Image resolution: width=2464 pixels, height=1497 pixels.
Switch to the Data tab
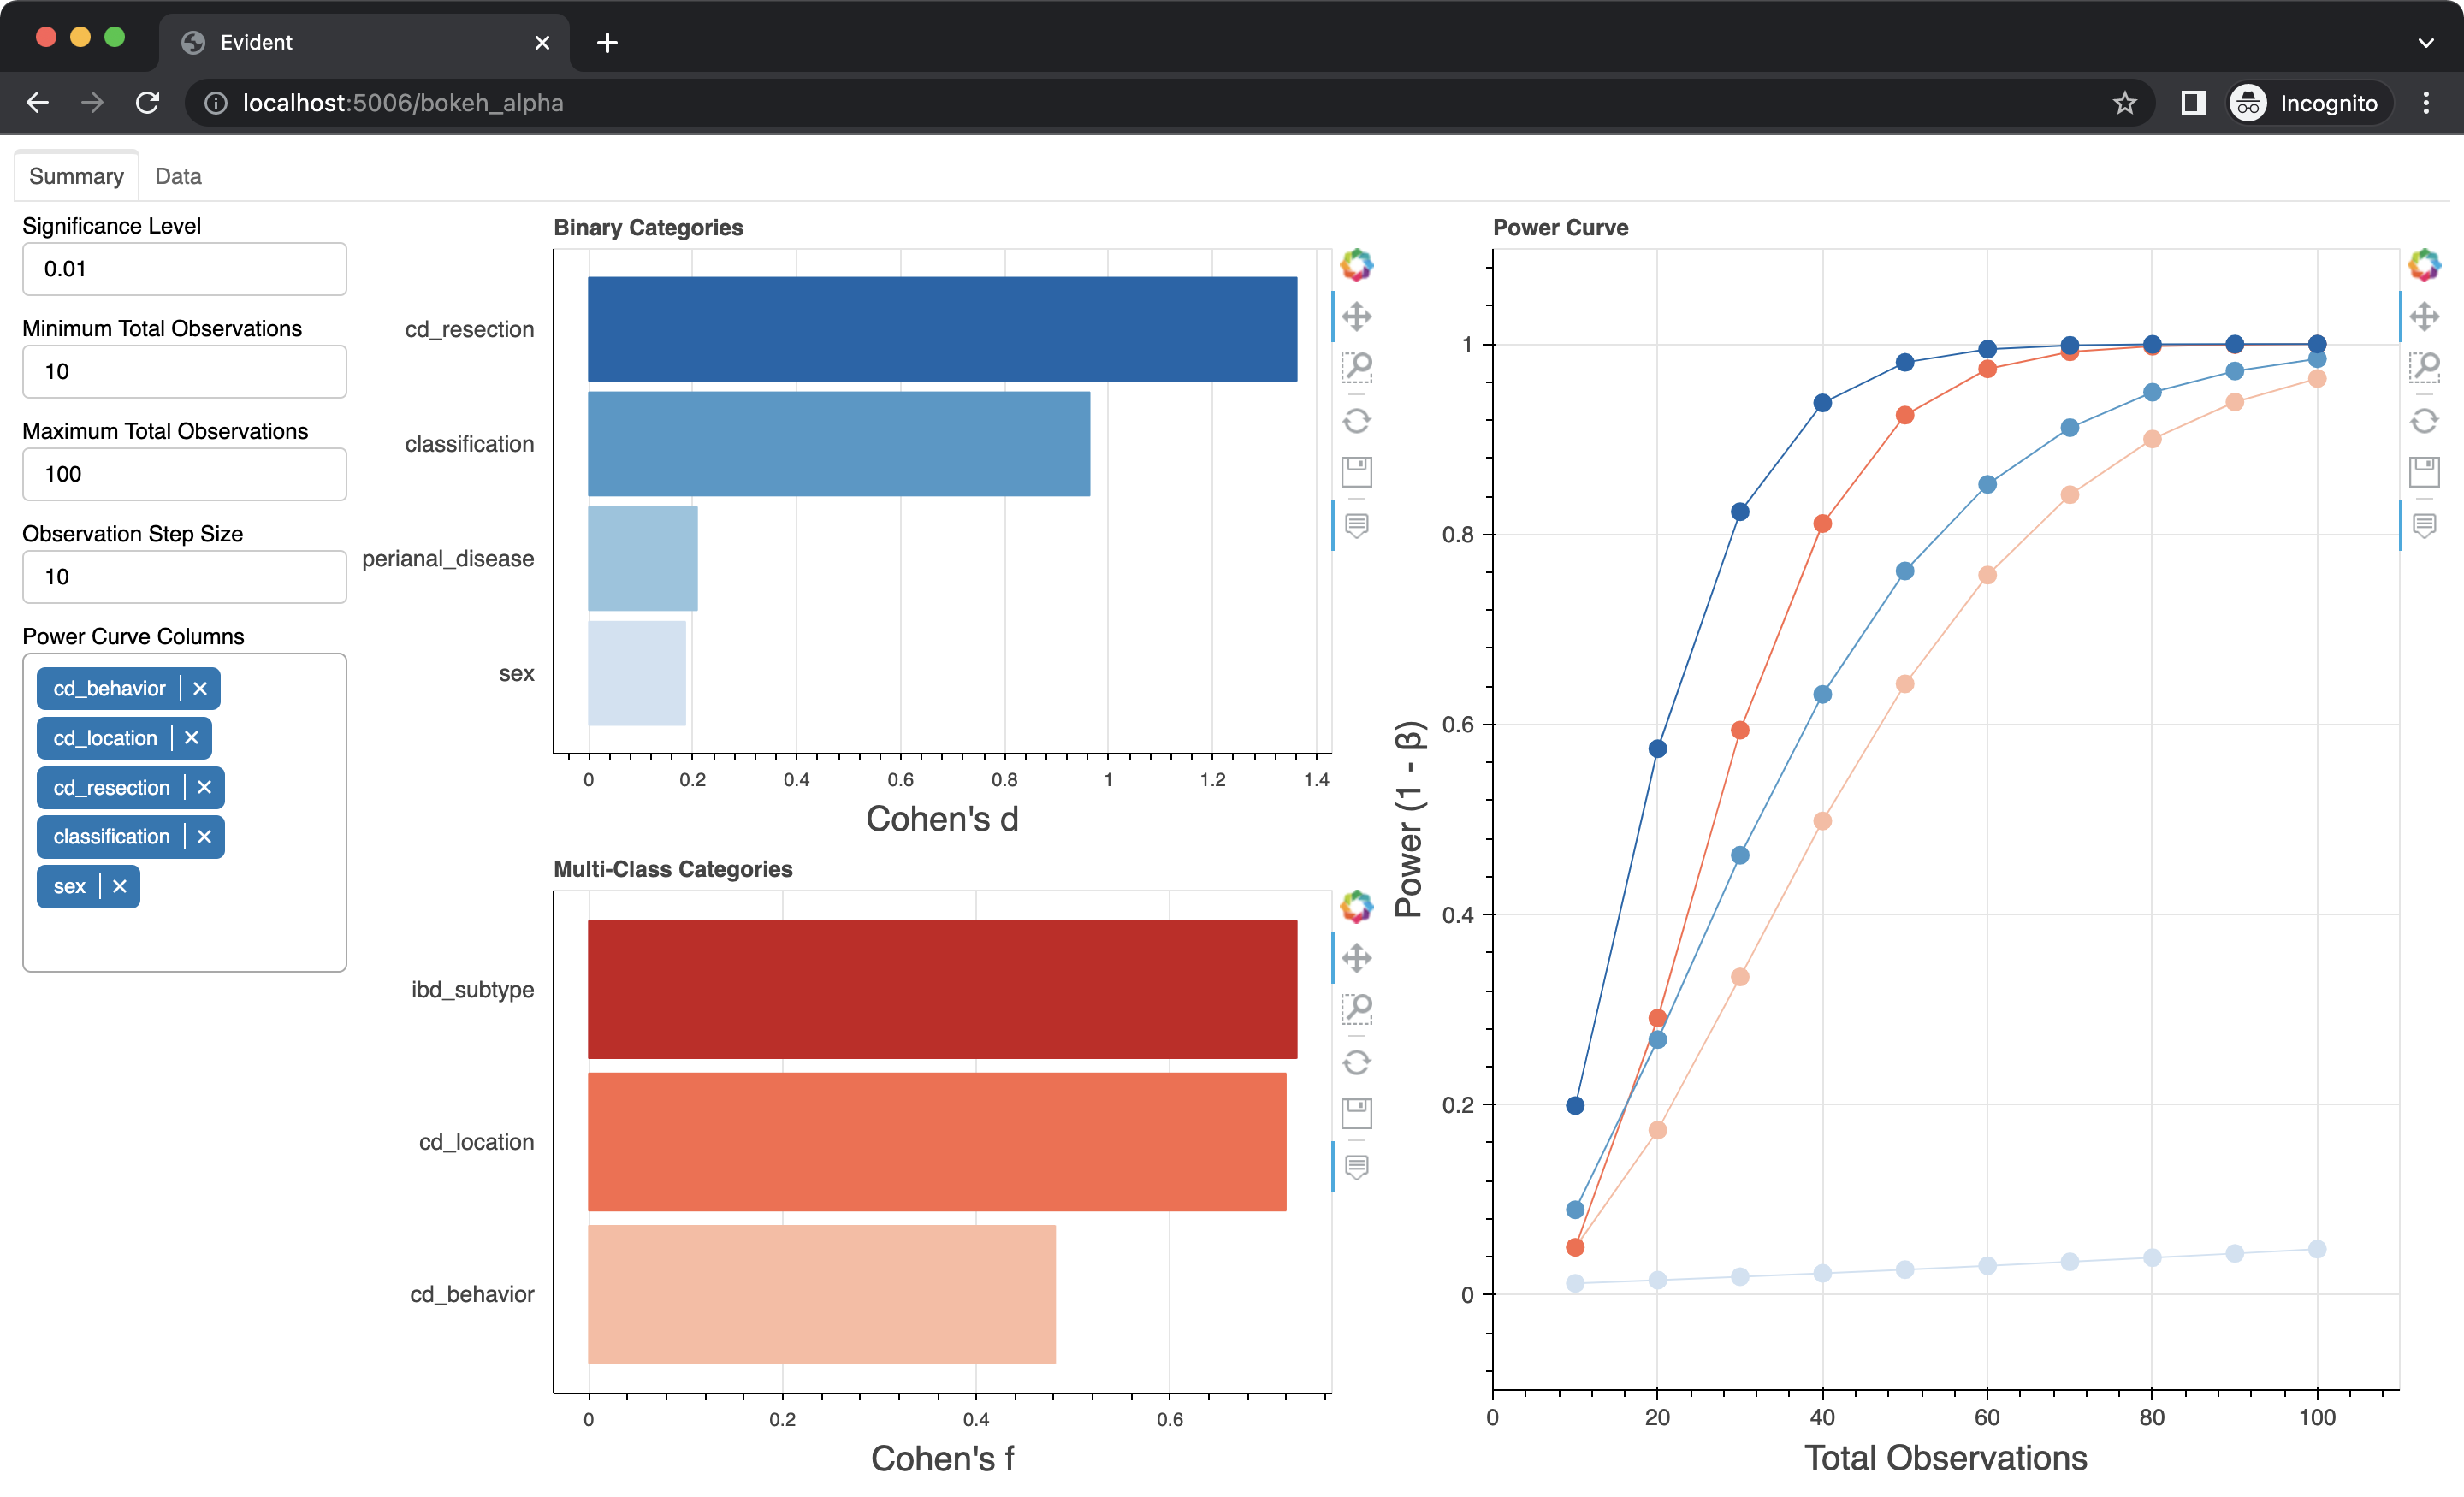click(x=178, y=176)
